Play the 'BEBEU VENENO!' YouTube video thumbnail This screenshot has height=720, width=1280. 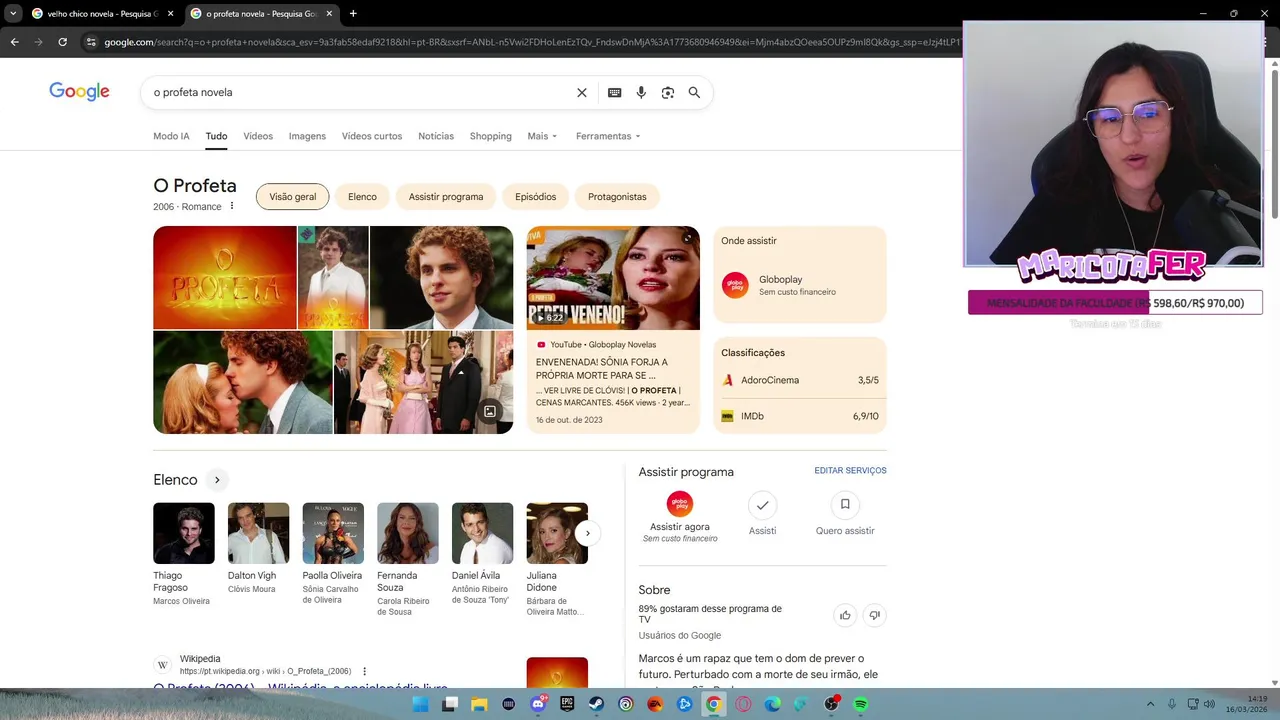(x=613, y=278)
